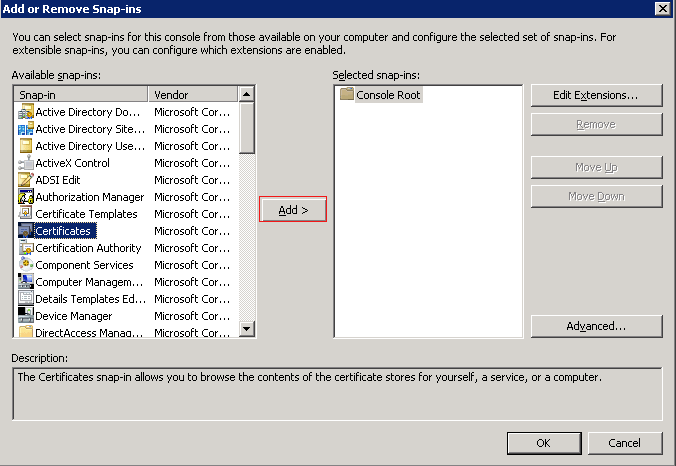The height and width of the screenshot is (466, 676).
Task: Click the Vendor column header
Action: 193,94
